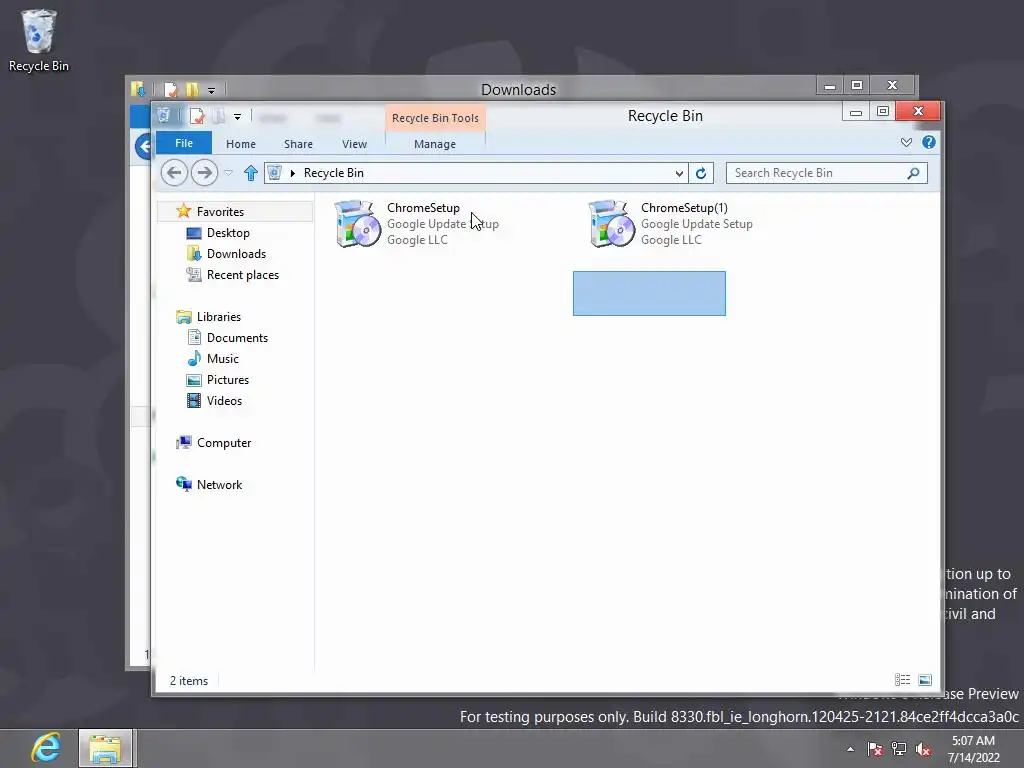Click the Recycle Bin Tools contextual tab header

[x=435, y=118]
